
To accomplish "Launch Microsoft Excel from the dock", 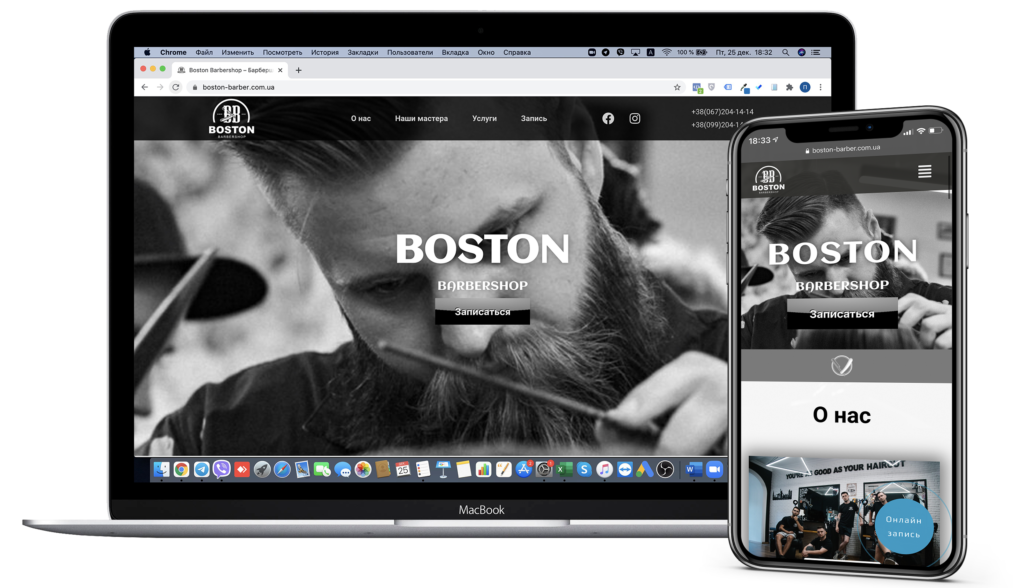I will pos(564,469).
